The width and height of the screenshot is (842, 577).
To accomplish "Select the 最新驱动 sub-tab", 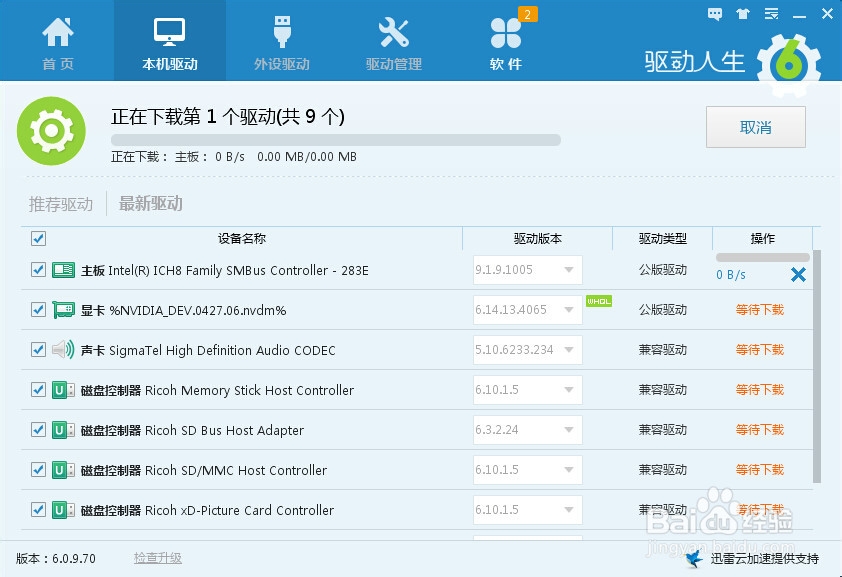I will coord(151,203).
